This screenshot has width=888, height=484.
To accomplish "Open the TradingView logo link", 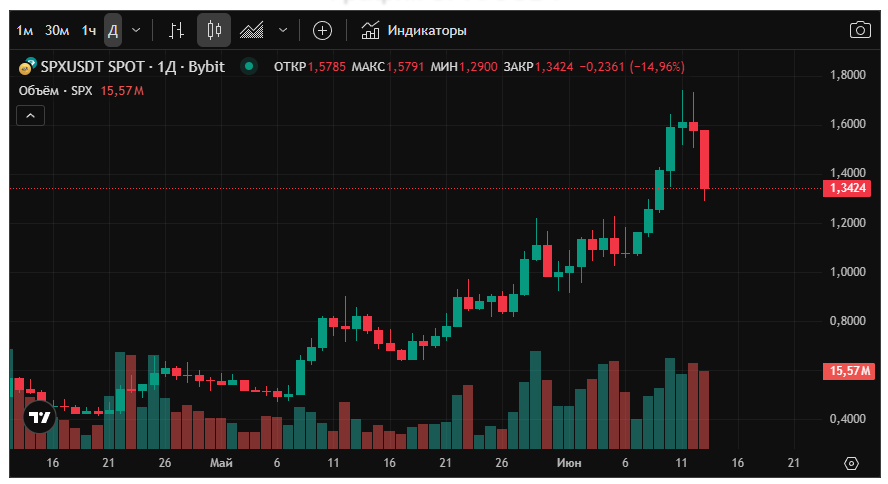I will click(40, 418).
